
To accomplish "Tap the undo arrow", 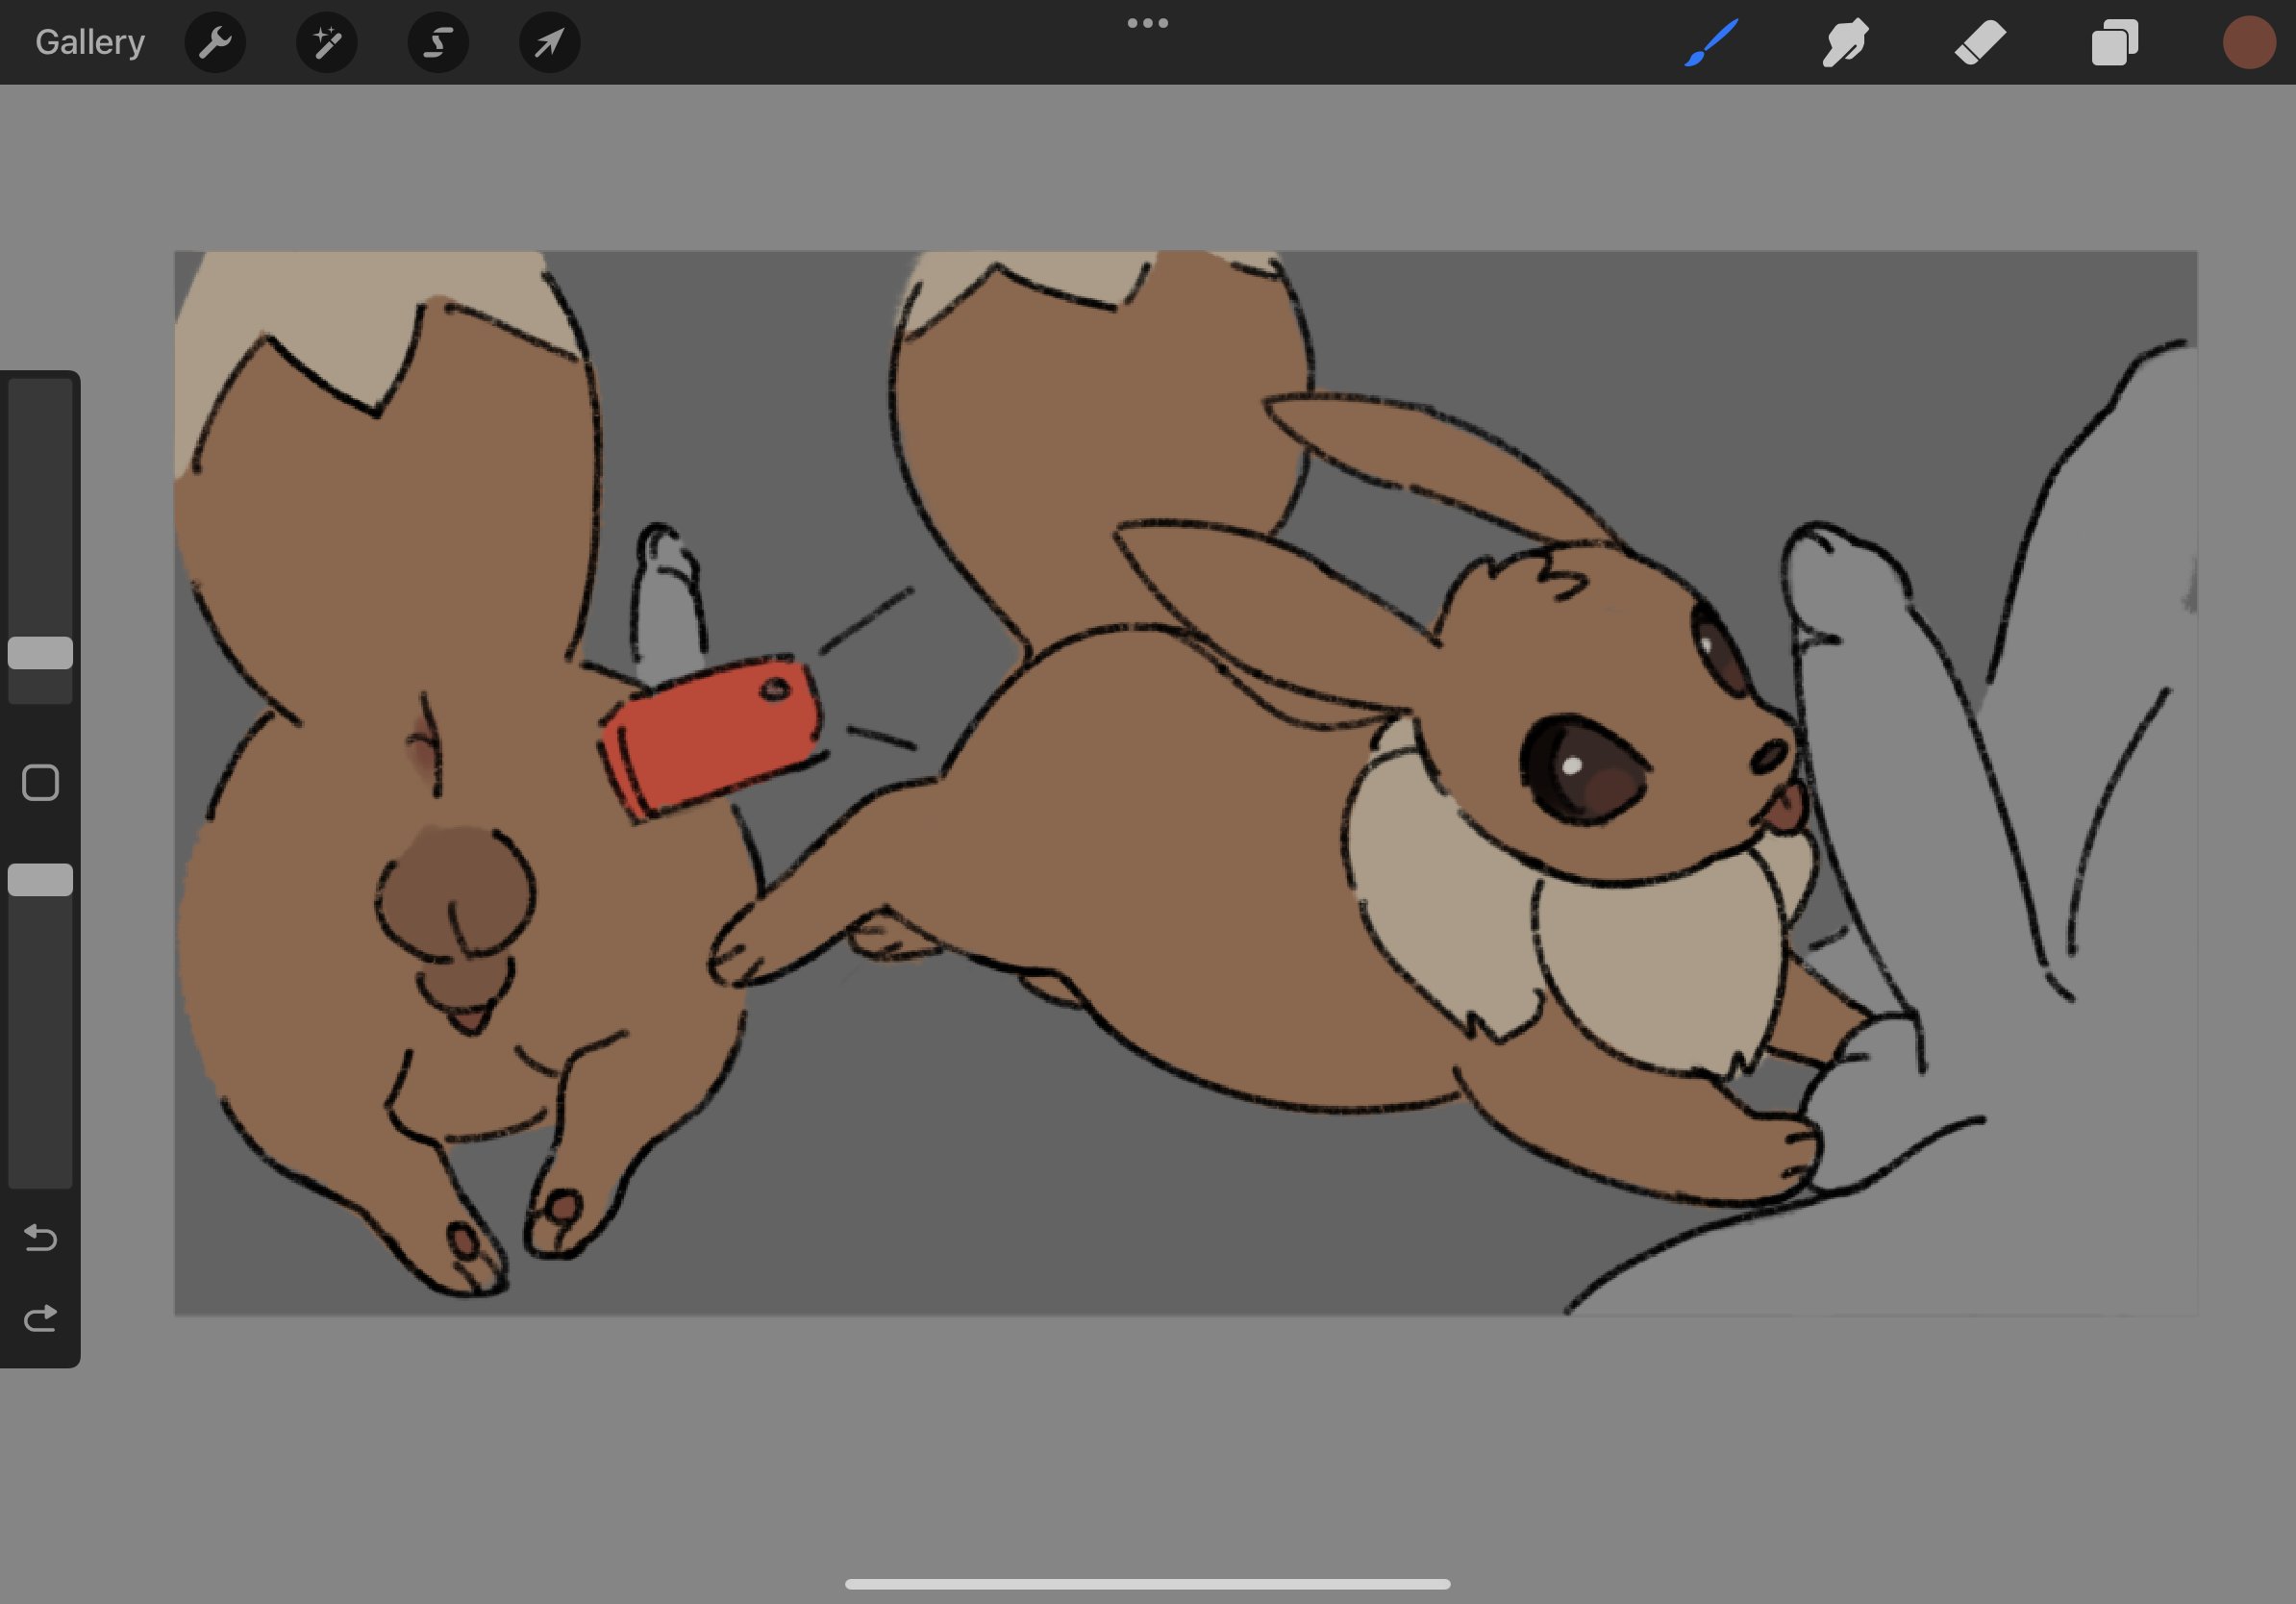I will [40, 1238].
